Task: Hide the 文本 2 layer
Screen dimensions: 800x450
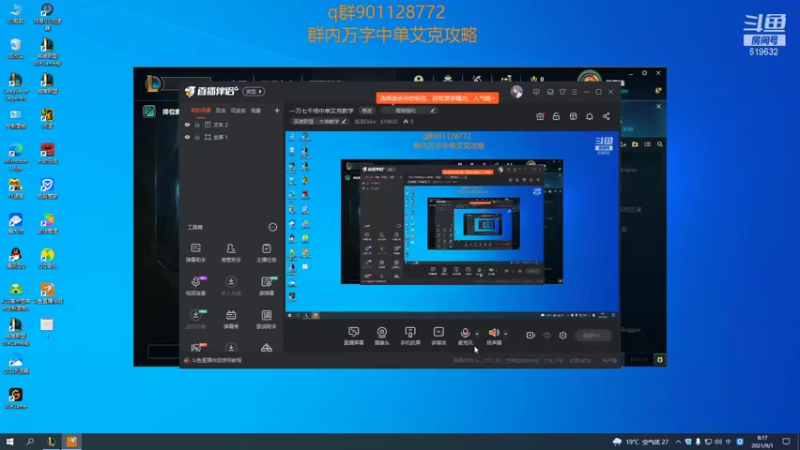Action: coord(187,124)
